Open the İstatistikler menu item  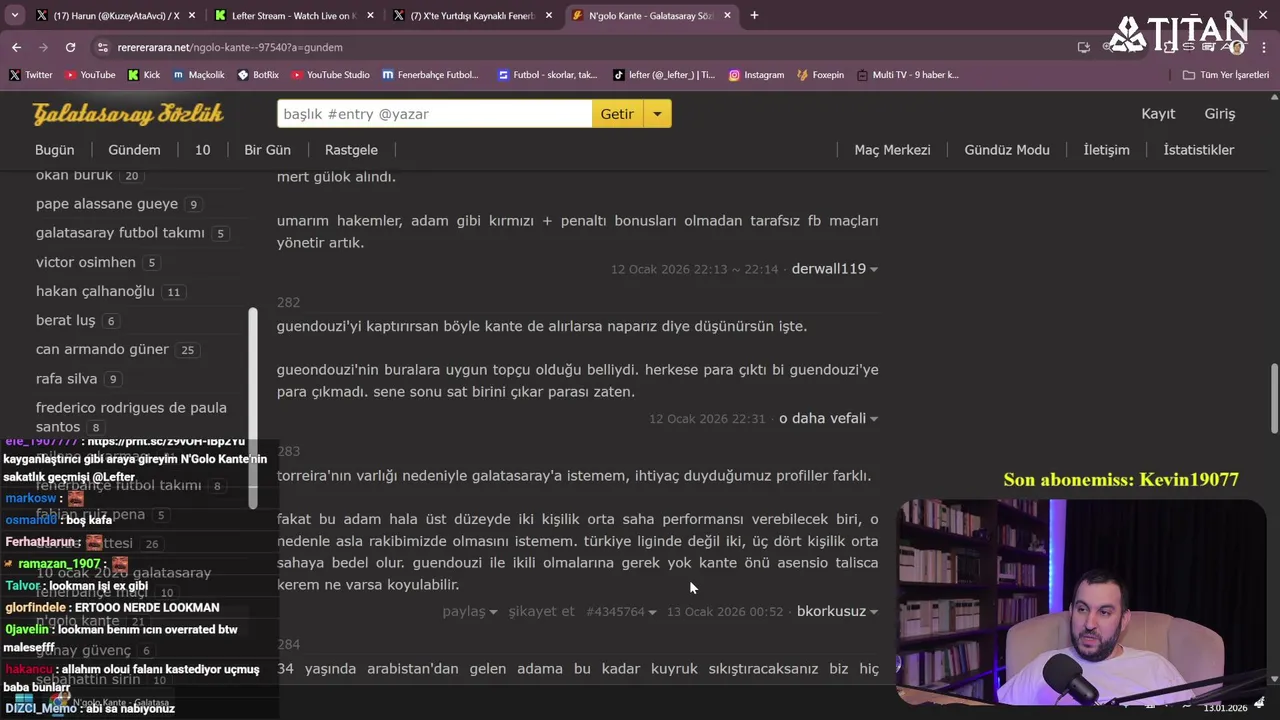(1198, 150)
